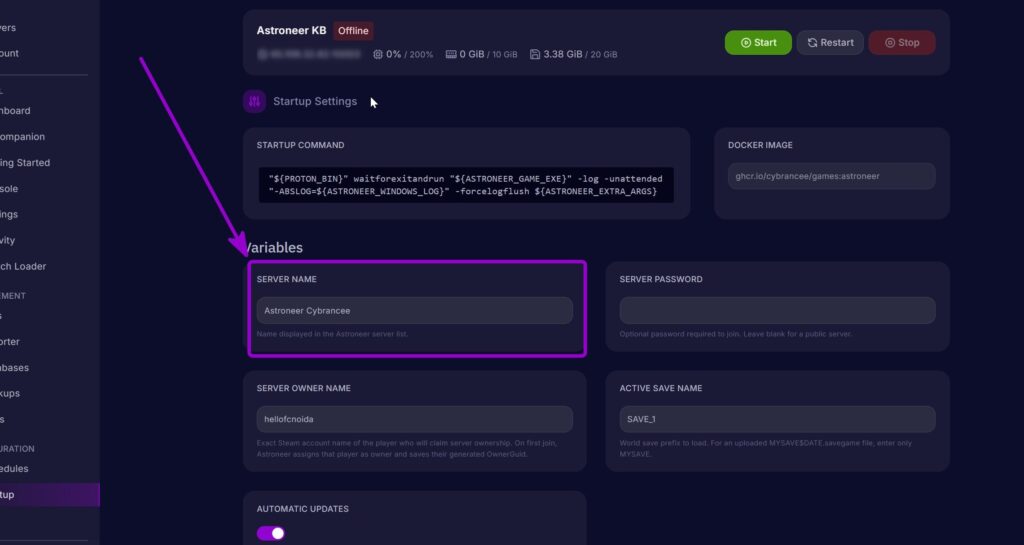This screenshot has height=545, width=1024.
Task: Click the Offline status badge
Action: pos(353,31)
